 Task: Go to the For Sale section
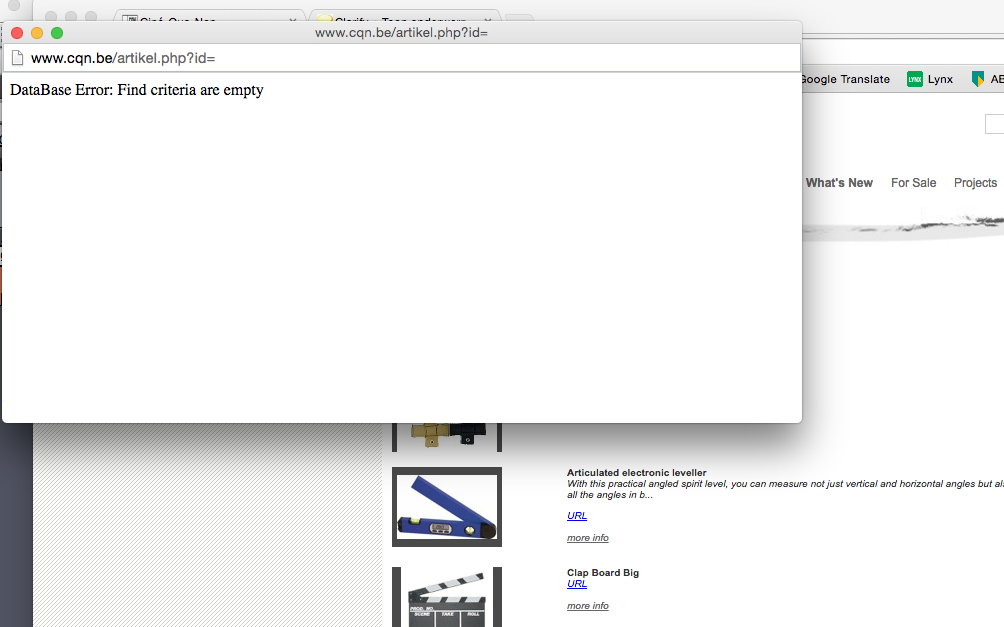[913, 183]
